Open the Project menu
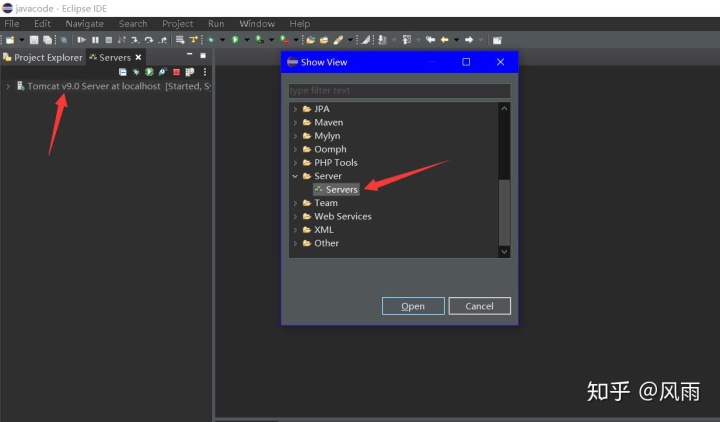720x422 pixels. click(x=178, y=23)
